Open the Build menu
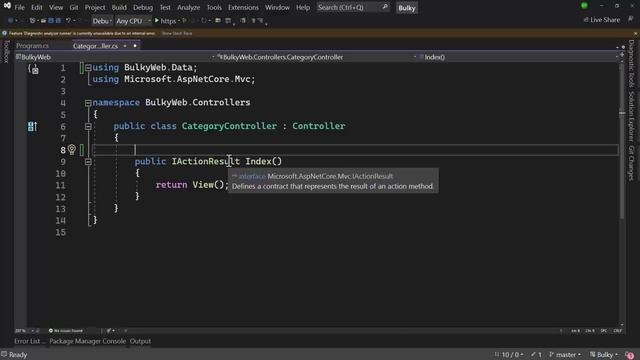The height and width of the screenshot is (360, 640). click(x=119, y=7)
